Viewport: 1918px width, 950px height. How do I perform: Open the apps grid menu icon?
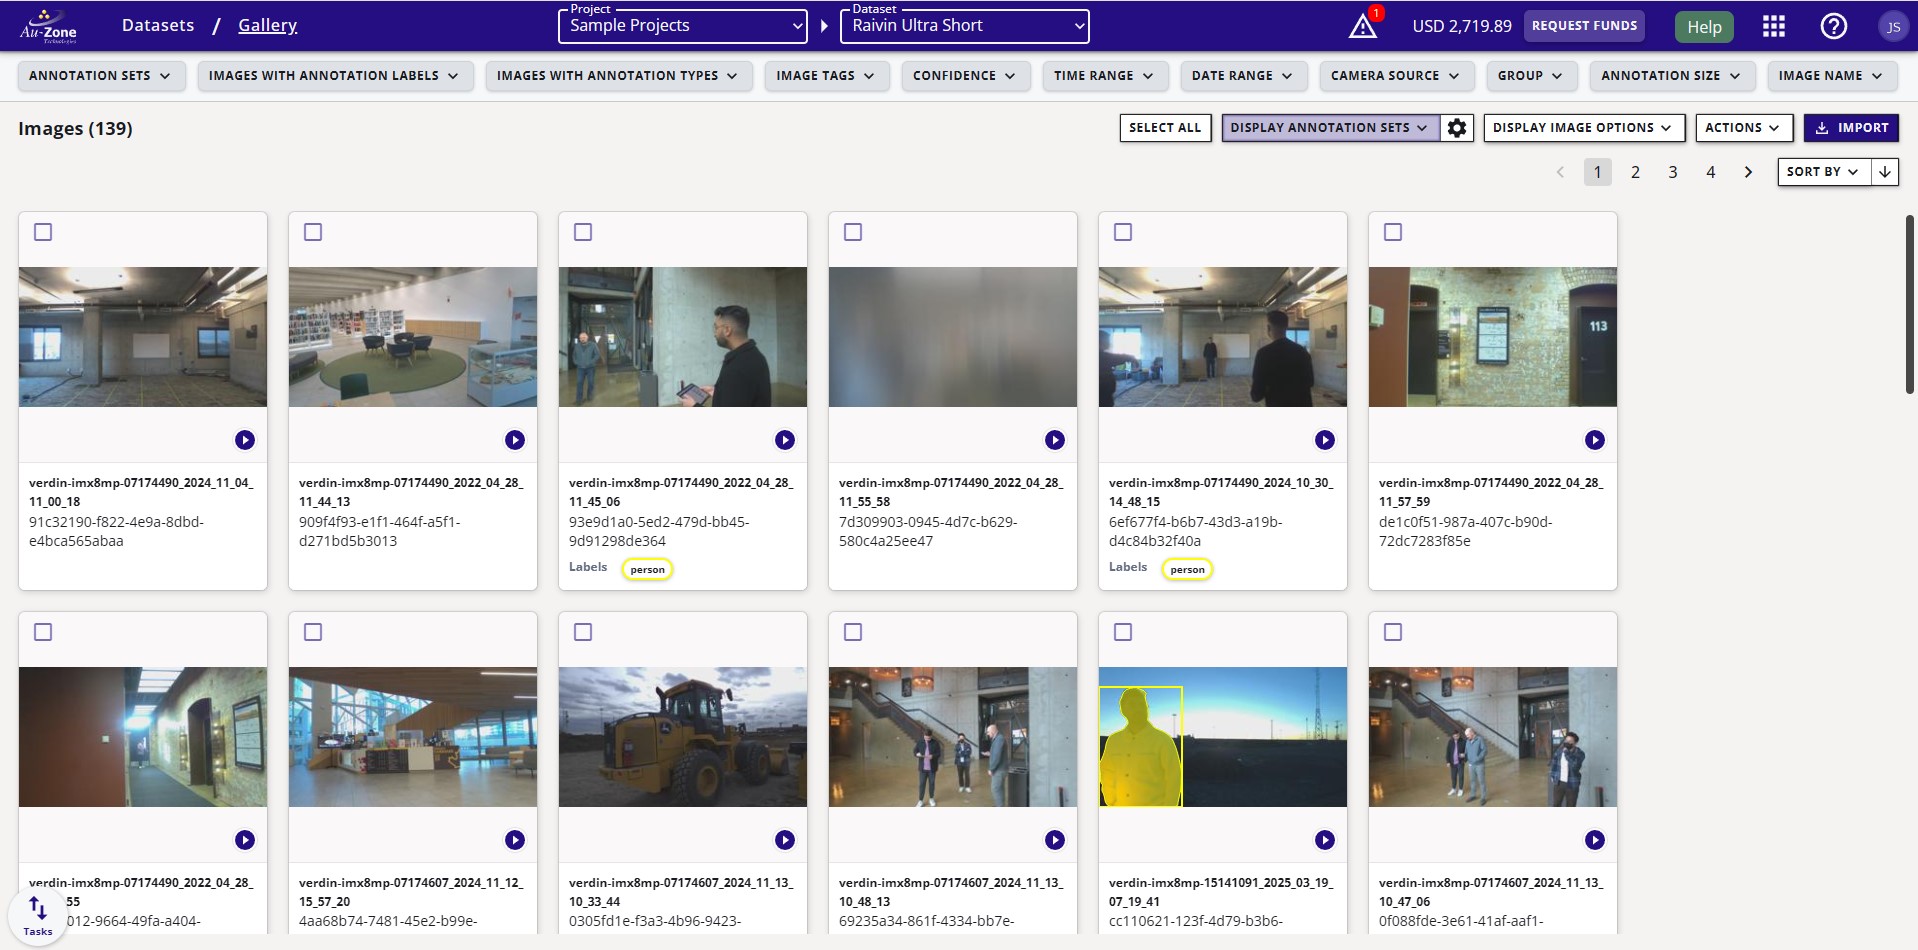[1773, 26]
